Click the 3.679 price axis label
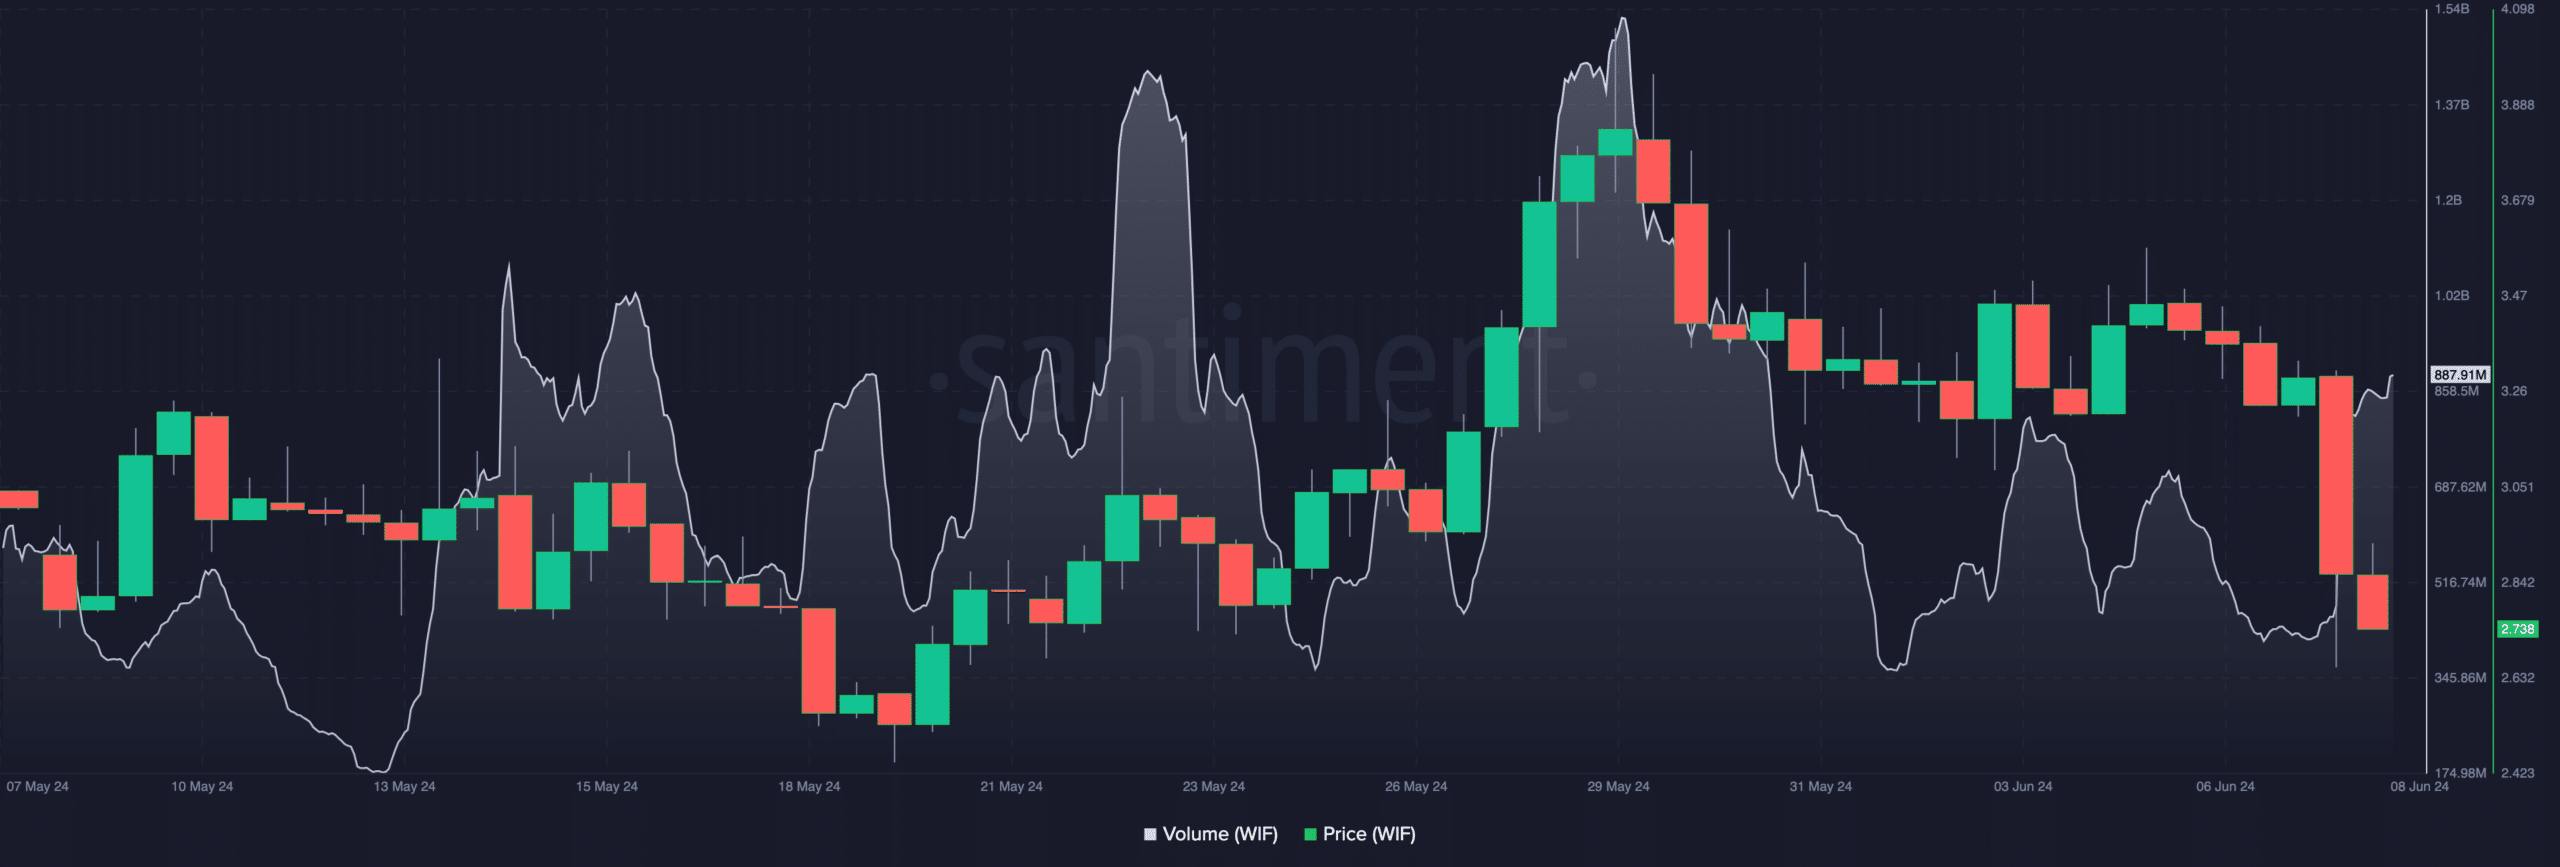2560x867 pixels. tap(2518, 200)
